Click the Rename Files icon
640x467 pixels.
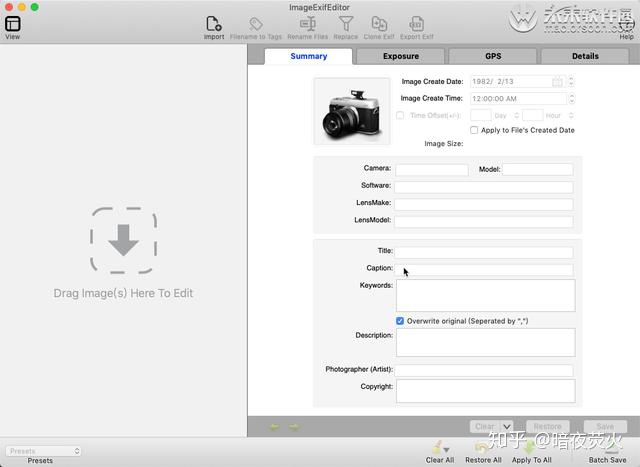tap(308, 24)
